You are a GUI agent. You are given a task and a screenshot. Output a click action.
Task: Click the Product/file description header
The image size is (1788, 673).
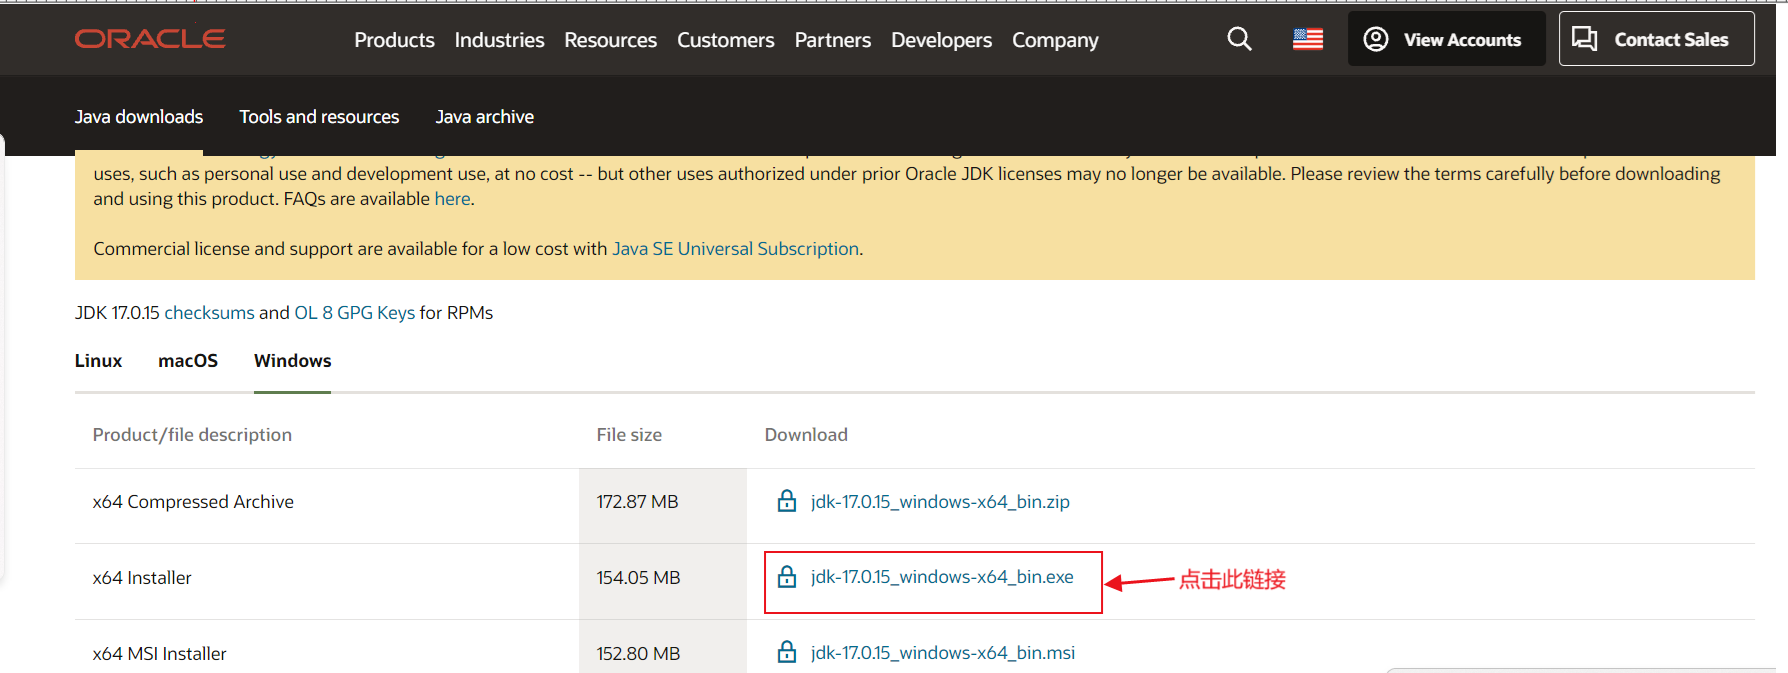click(x=192, y=435)
